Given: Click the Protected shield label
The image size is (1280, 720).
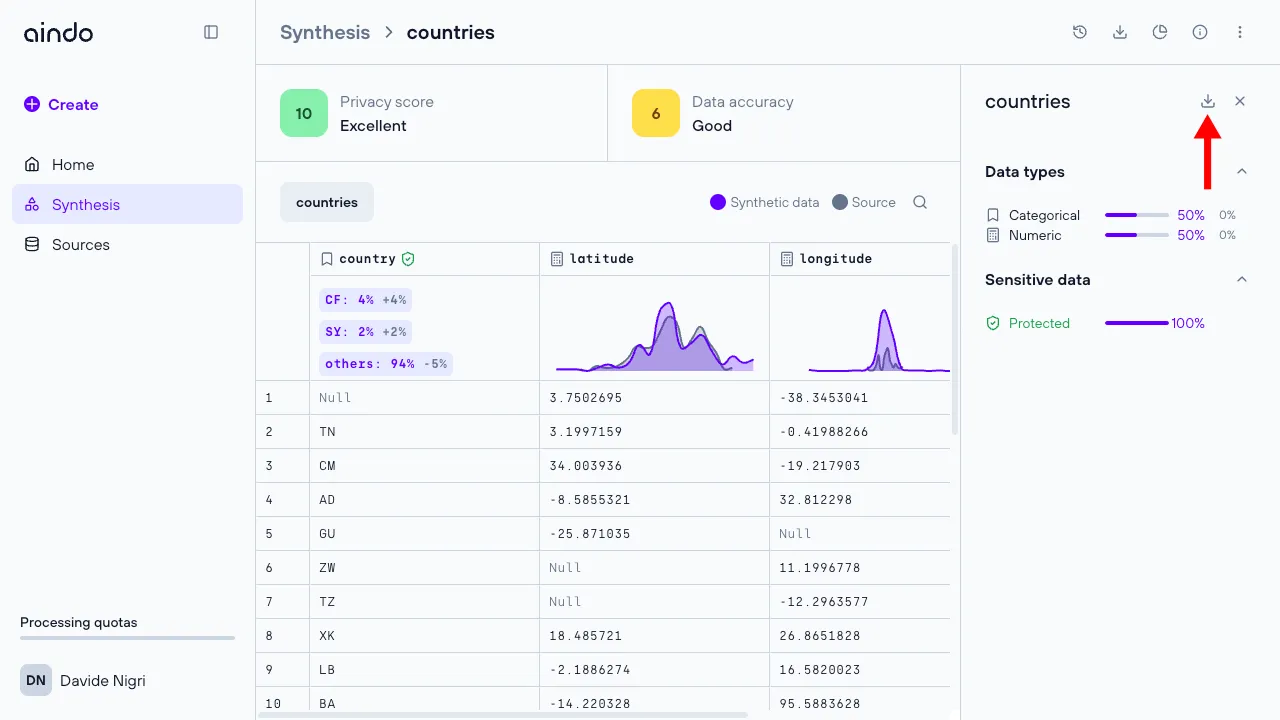Looking at the screenshot, I should point(1028,323).
